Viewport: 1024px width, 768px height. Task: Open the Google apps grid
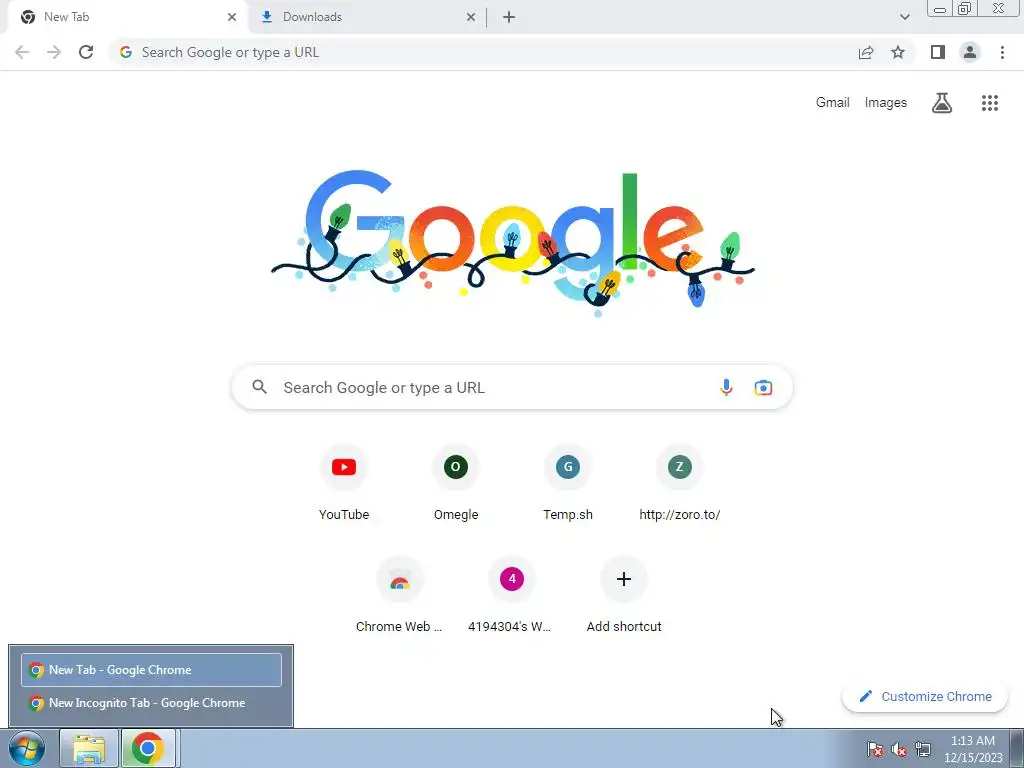[x=989, y=103]
